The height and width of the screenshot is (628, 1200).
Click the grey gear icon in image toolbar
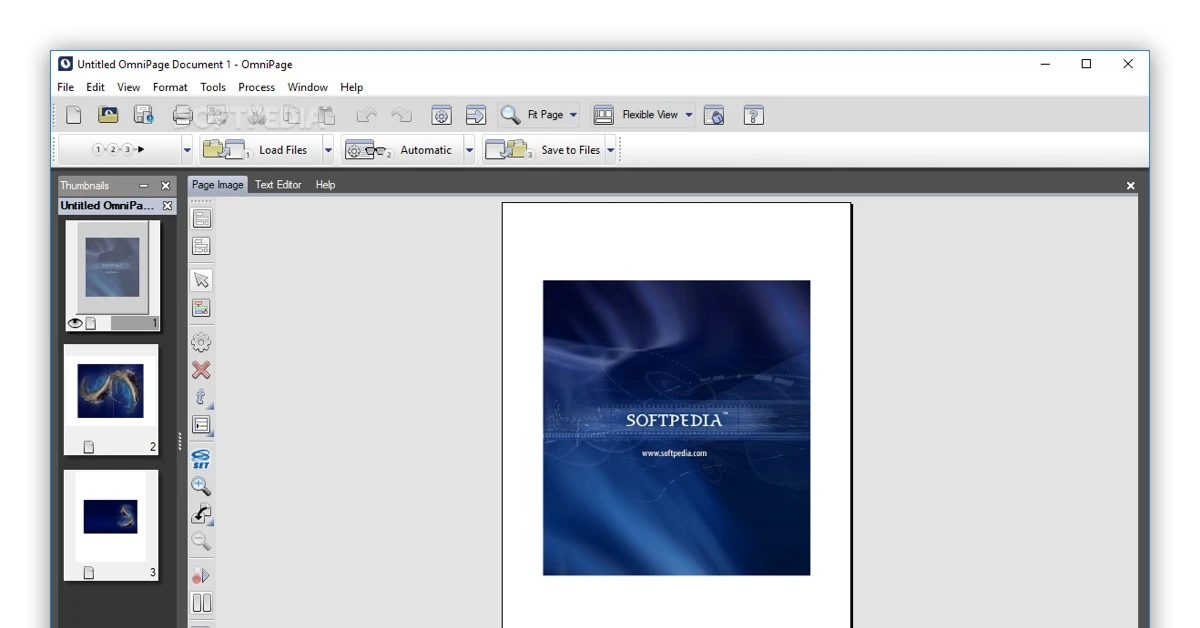201,342
